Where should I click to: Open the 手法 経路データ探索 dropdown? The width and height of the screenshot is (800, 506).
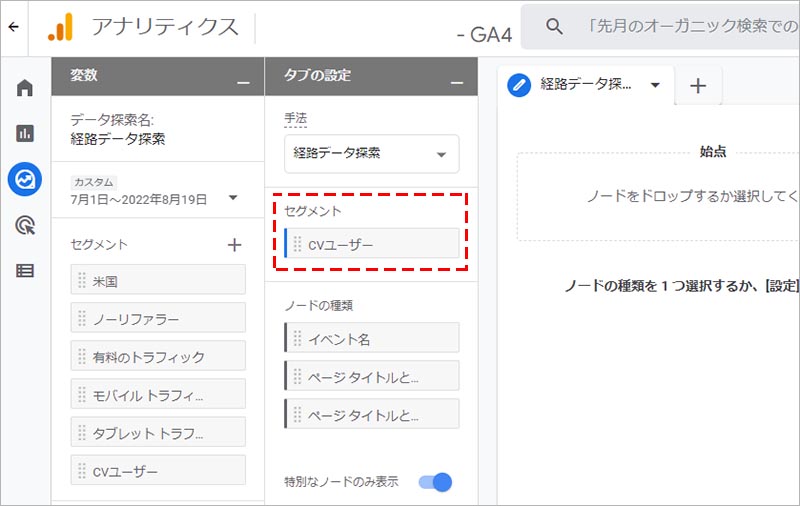[371, 154]
